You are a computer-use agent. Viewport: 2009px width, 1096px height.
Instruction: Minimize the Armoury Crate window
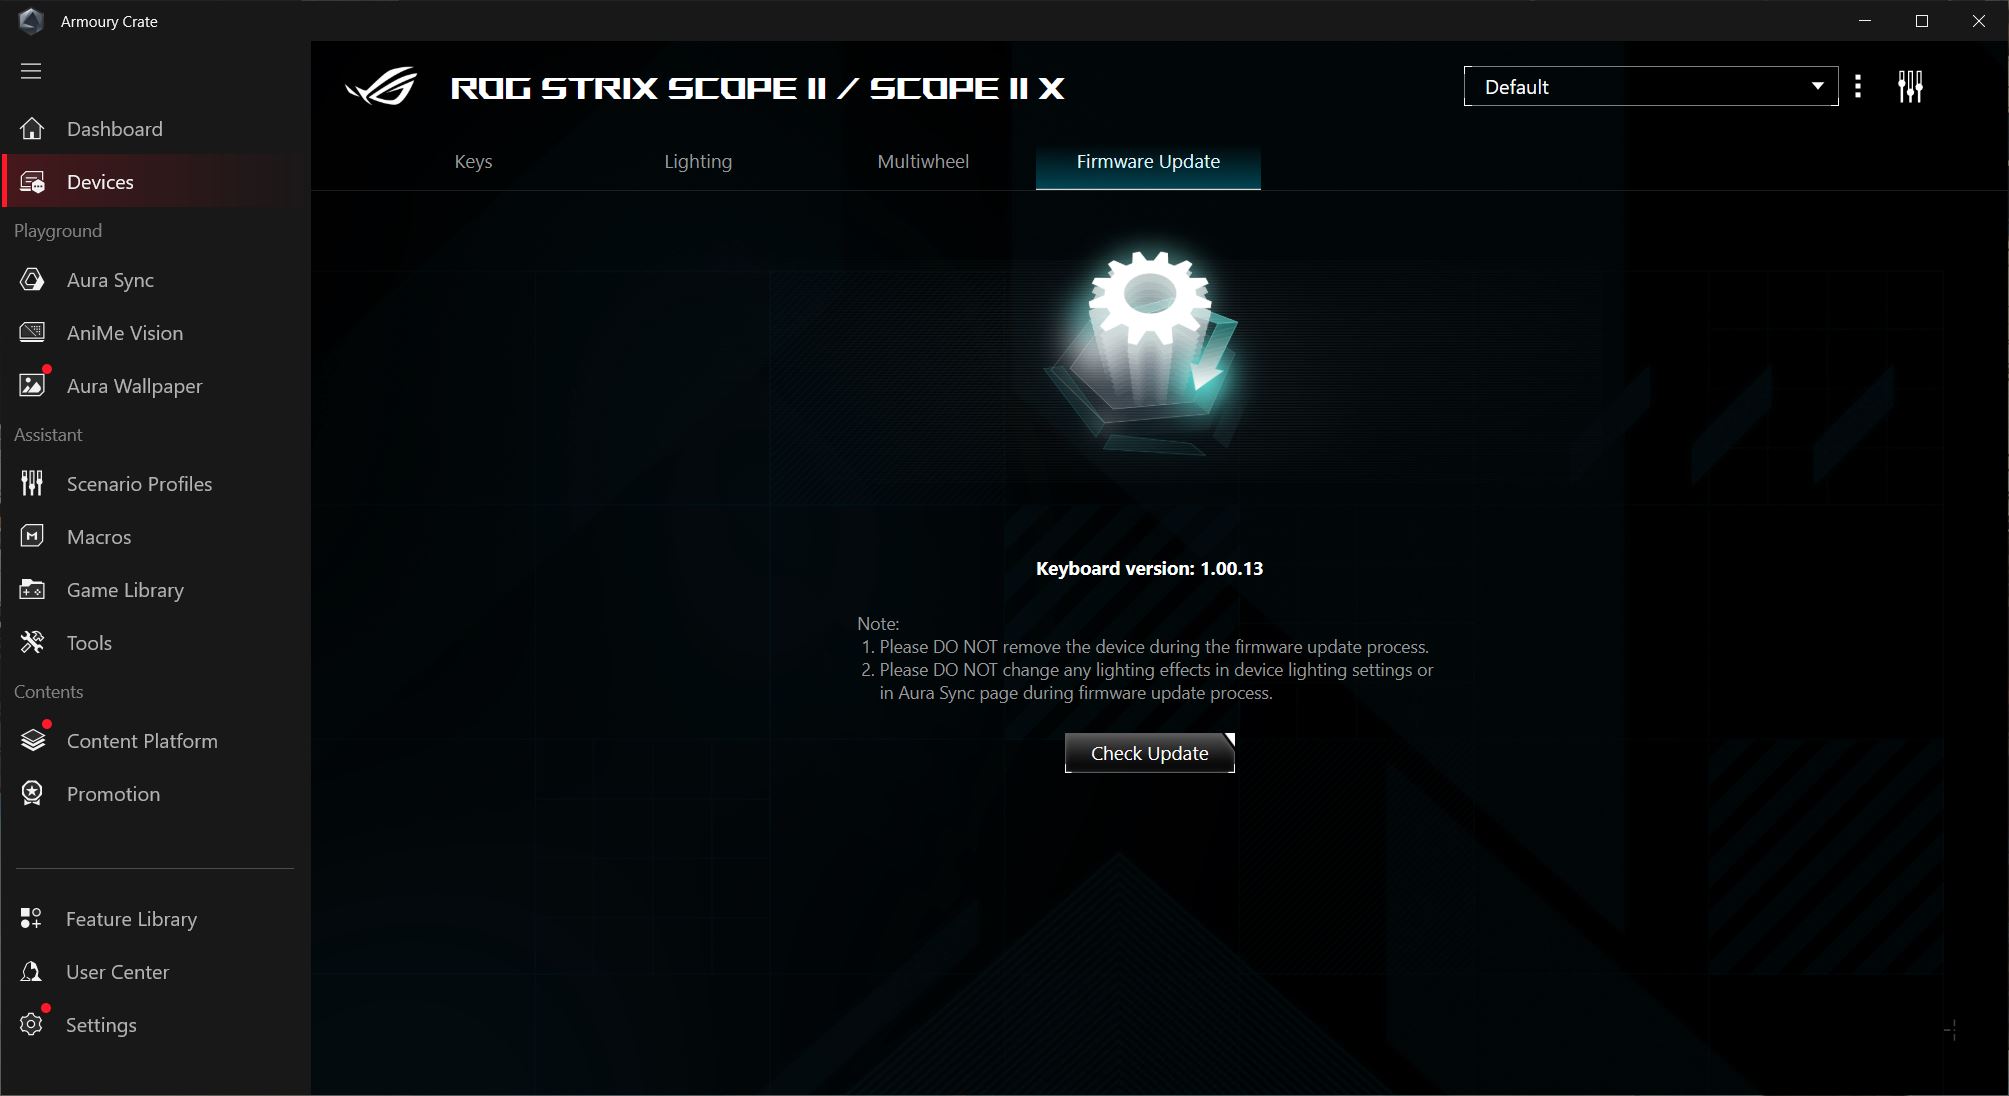tap(1865, 21)
